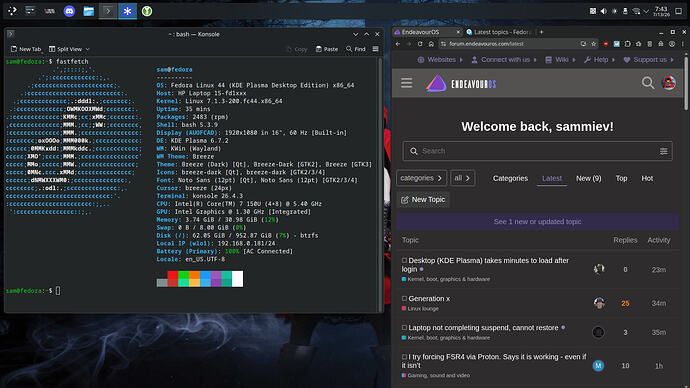Expand the Support us menu

click(x=649, y=60)
